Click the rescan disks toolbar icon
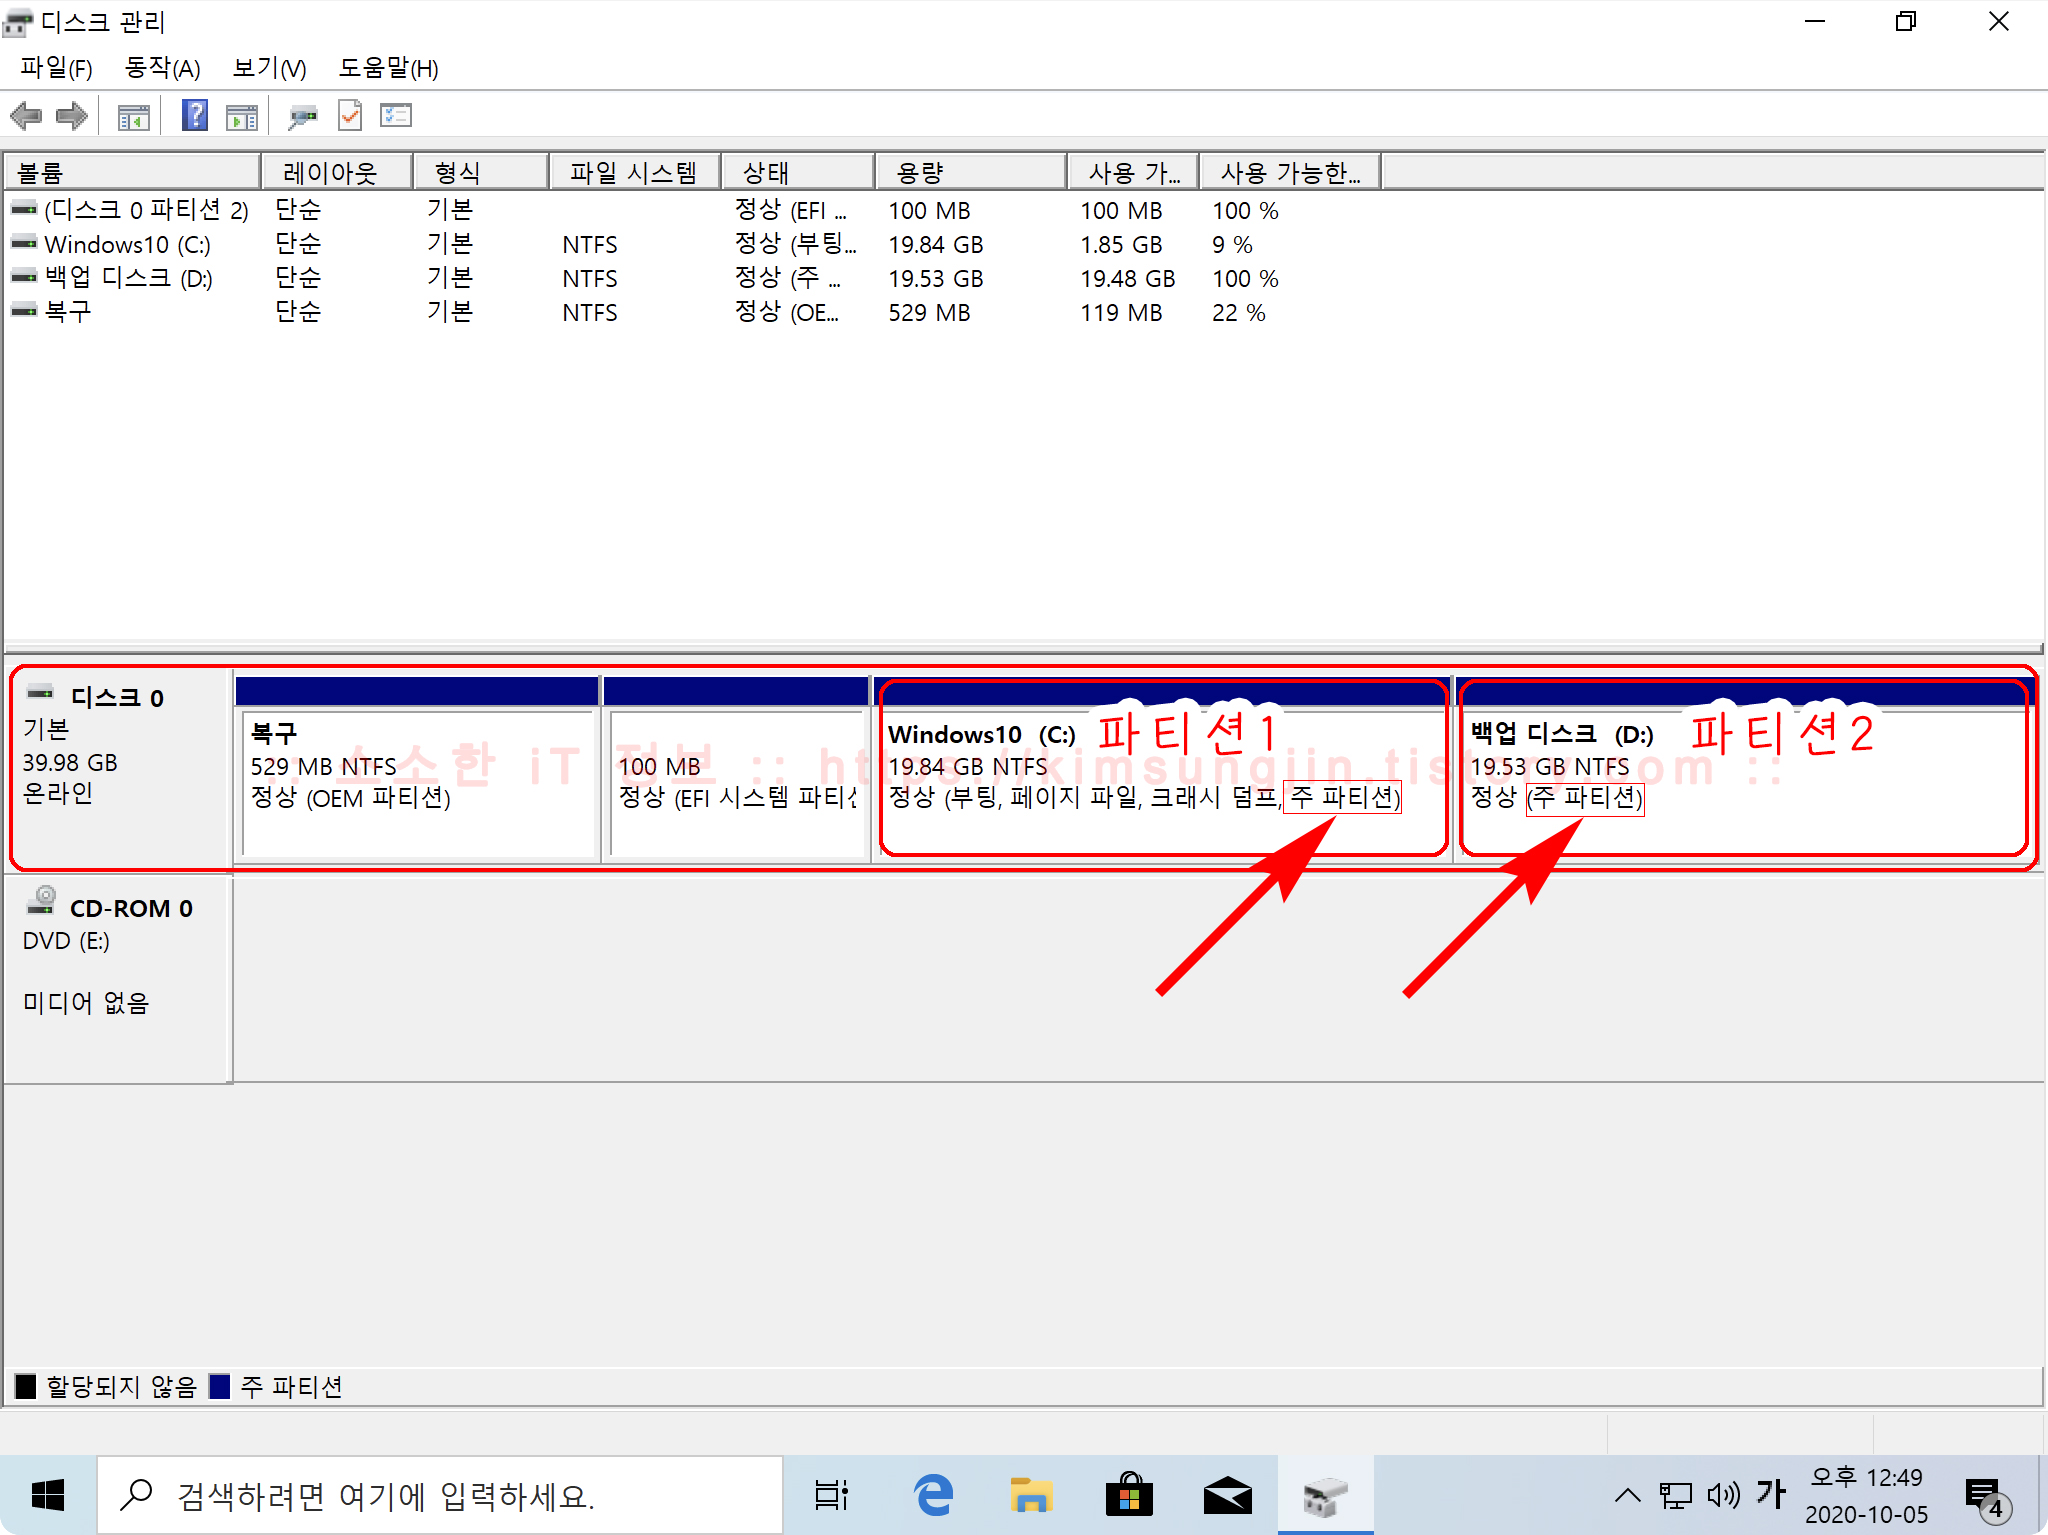Screen dimensions: 2048x1535 (302, 117)
